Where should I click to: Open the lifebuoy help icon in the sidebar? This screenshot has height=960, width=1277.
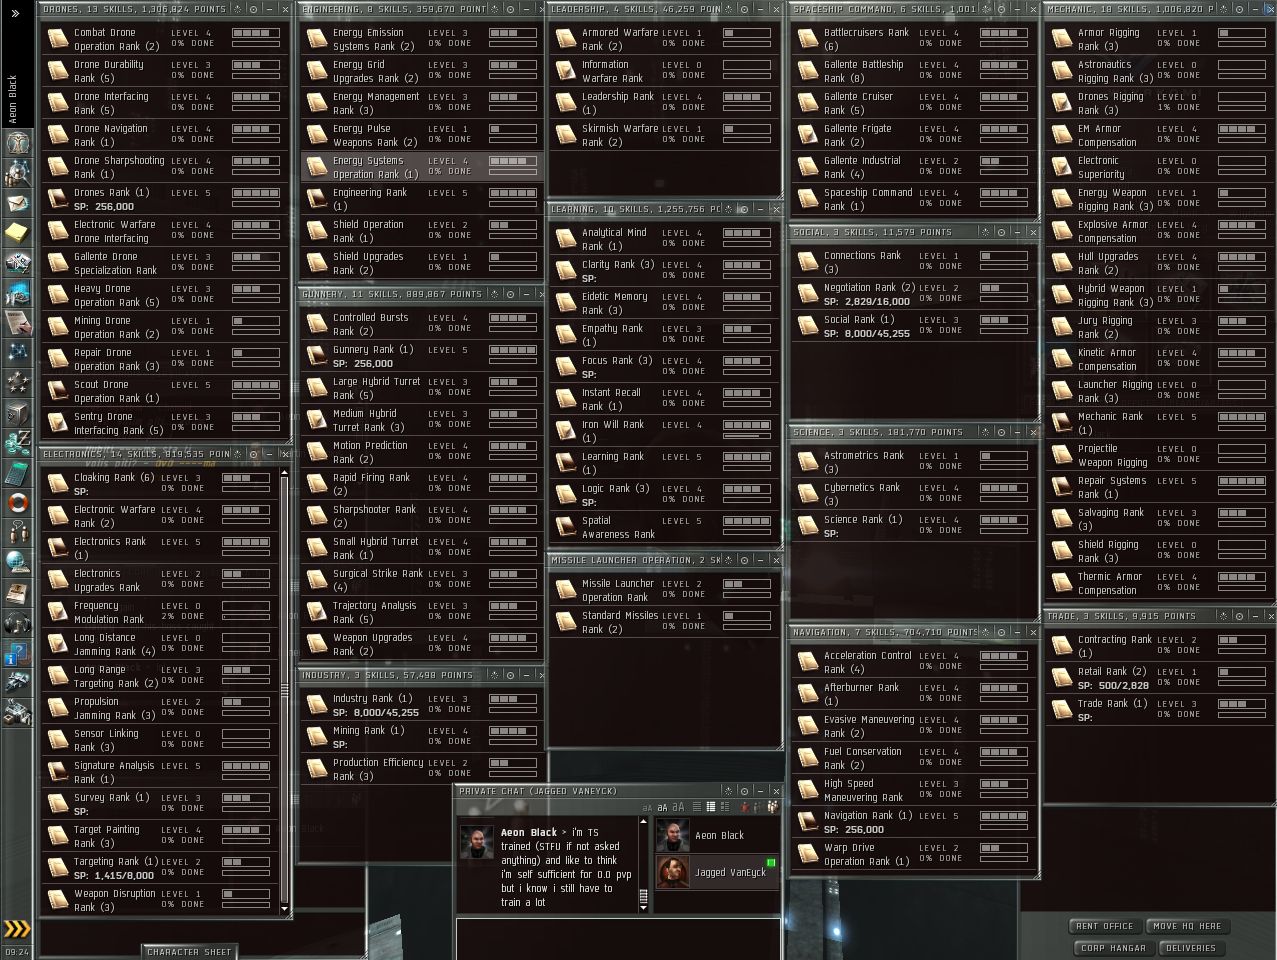(x=19, y=501)
